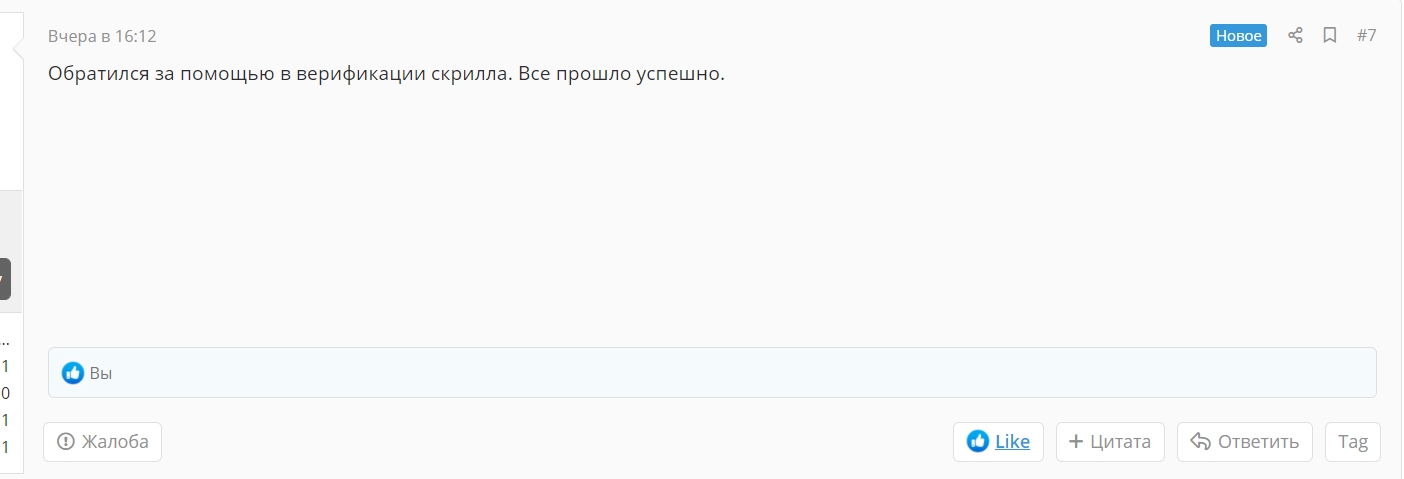Reply using the Ответить label

1258,441
